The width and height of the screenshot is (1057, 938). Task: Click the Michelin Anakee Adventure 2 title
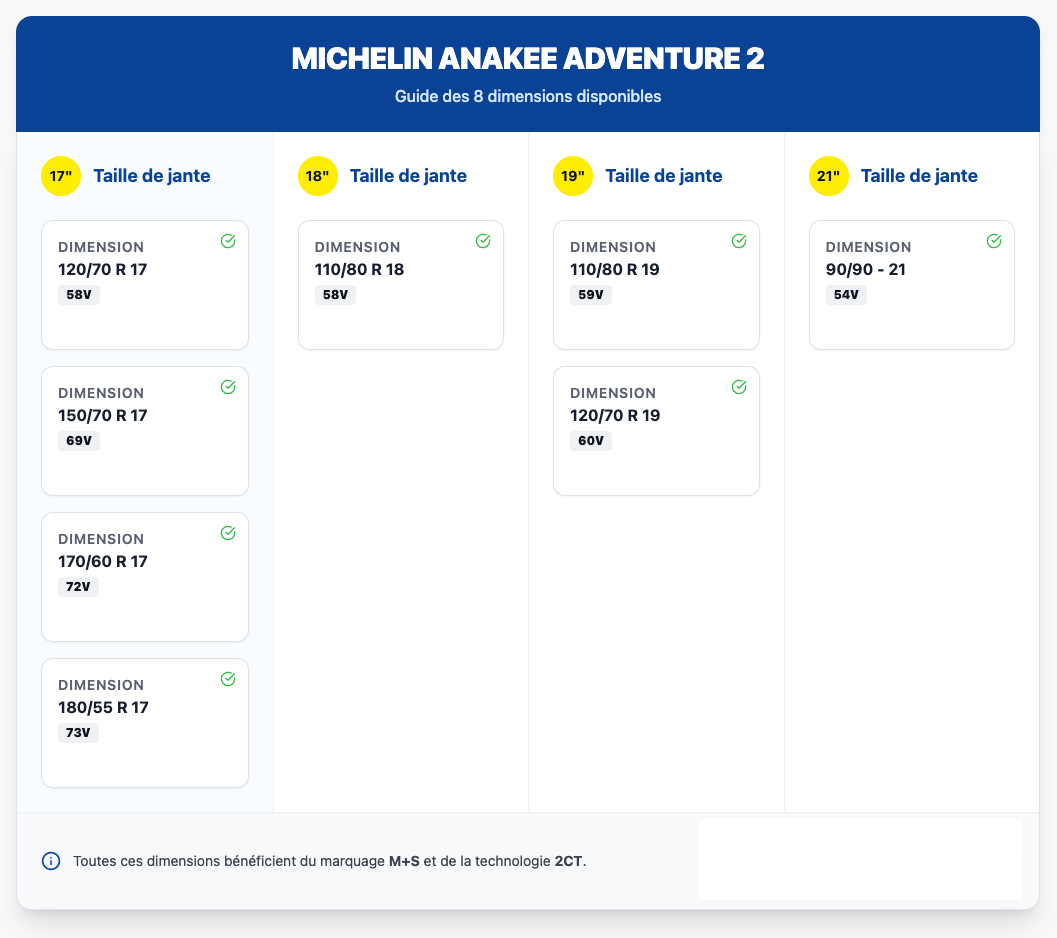pos(528,59)
